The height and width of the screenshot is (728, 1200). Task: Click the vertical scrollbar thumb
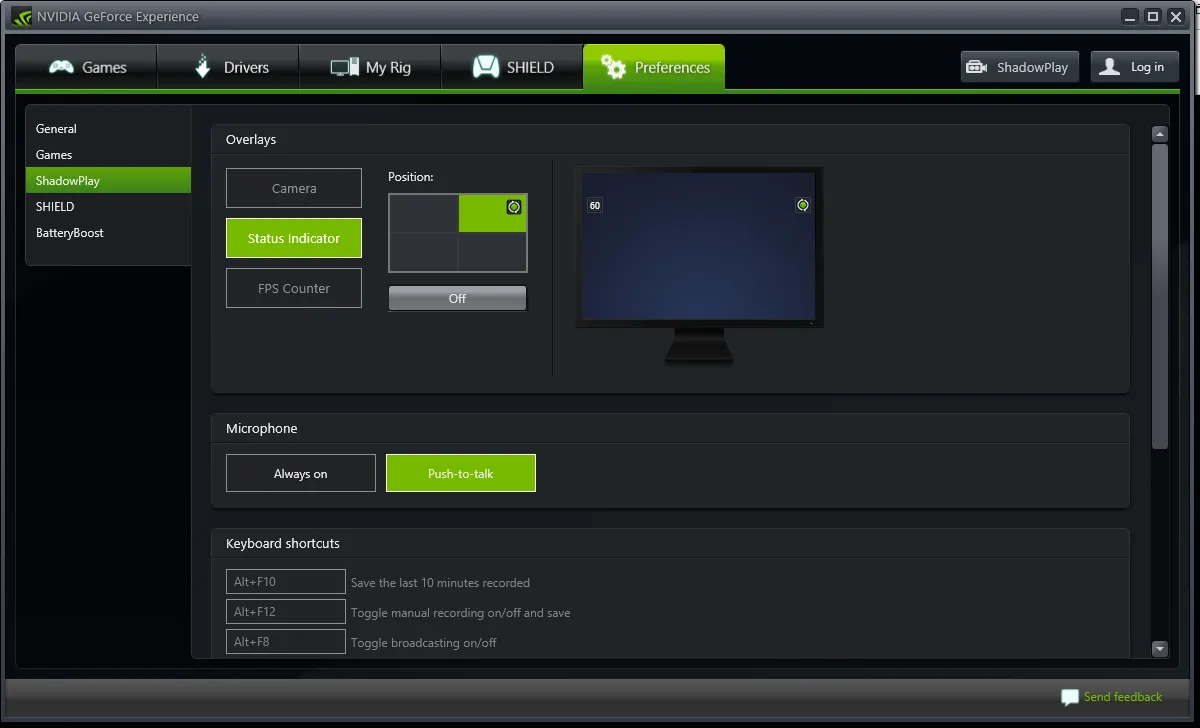coord(1160,296)
